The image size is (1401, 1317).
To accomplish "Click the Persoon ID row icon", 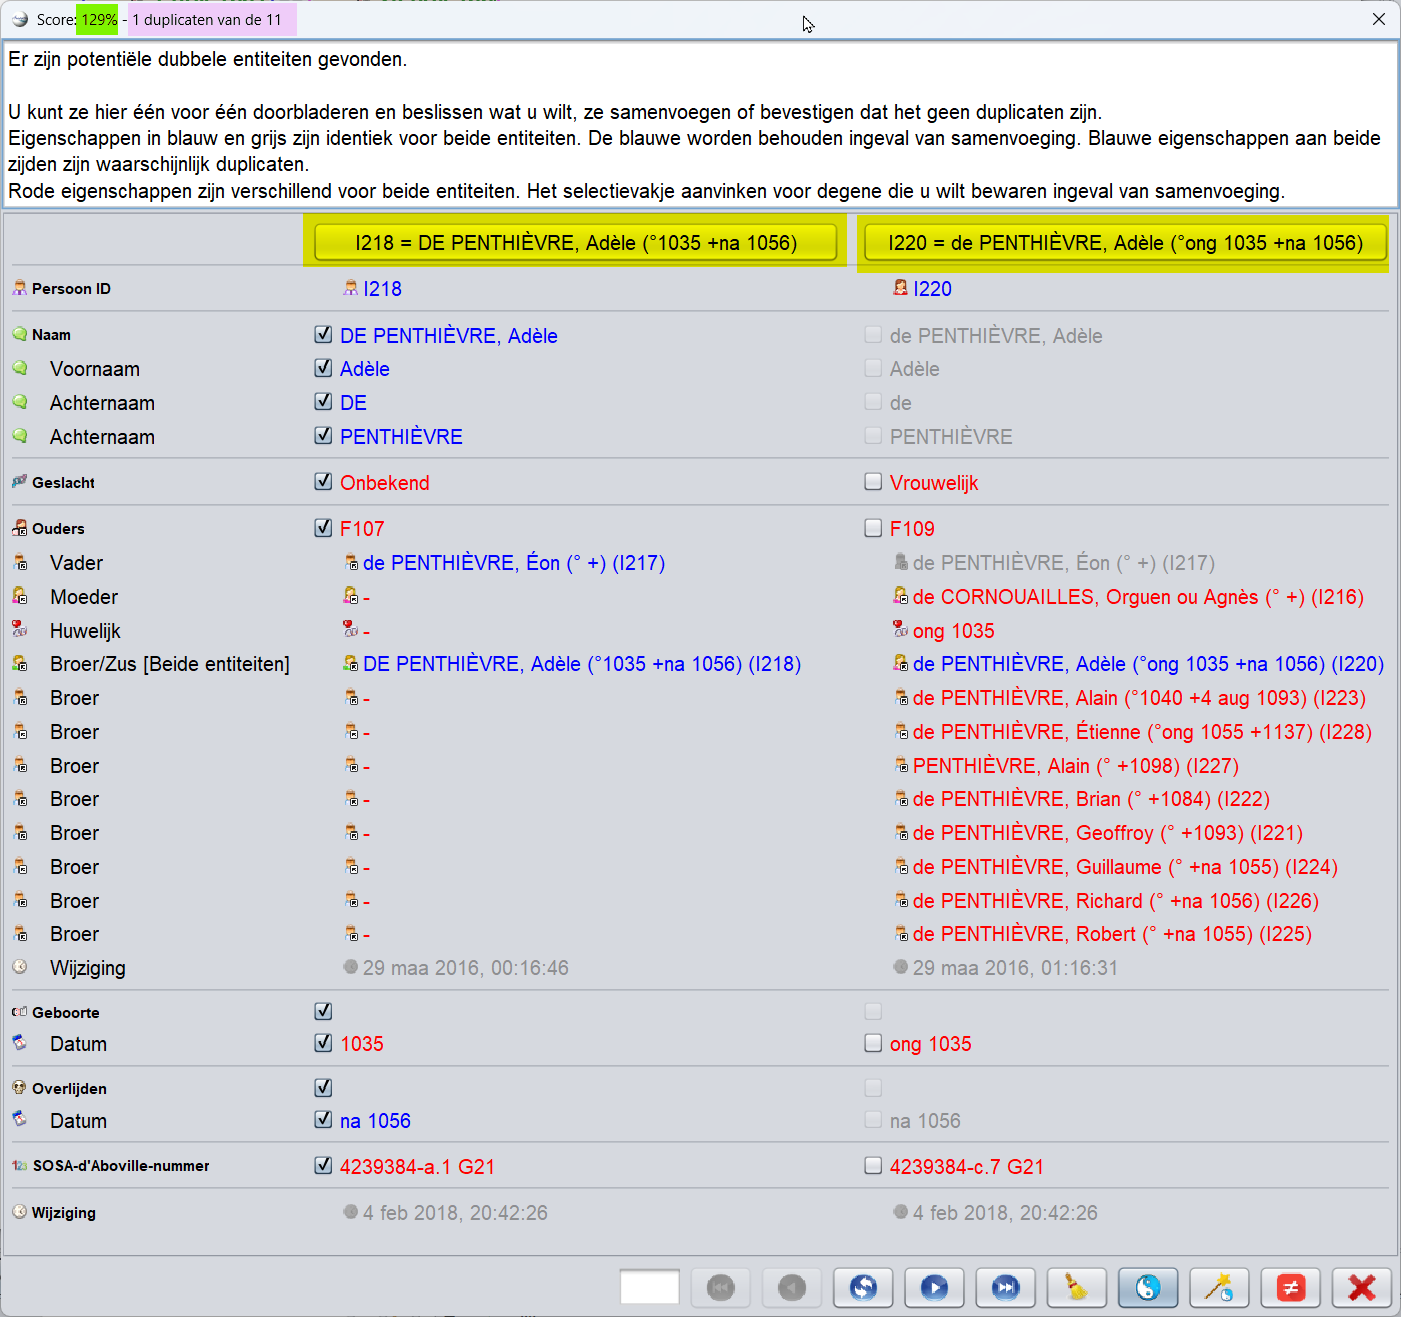I will tap(20, 288).
